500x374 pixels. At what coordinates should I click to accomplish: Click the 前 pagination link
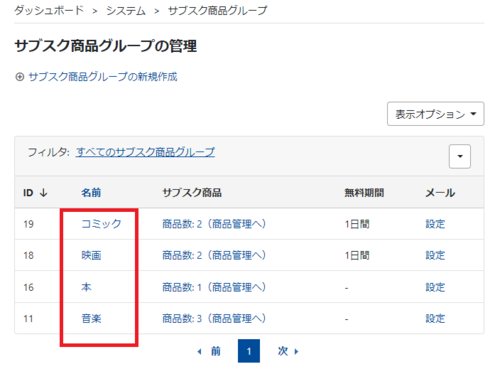(216, 351)
